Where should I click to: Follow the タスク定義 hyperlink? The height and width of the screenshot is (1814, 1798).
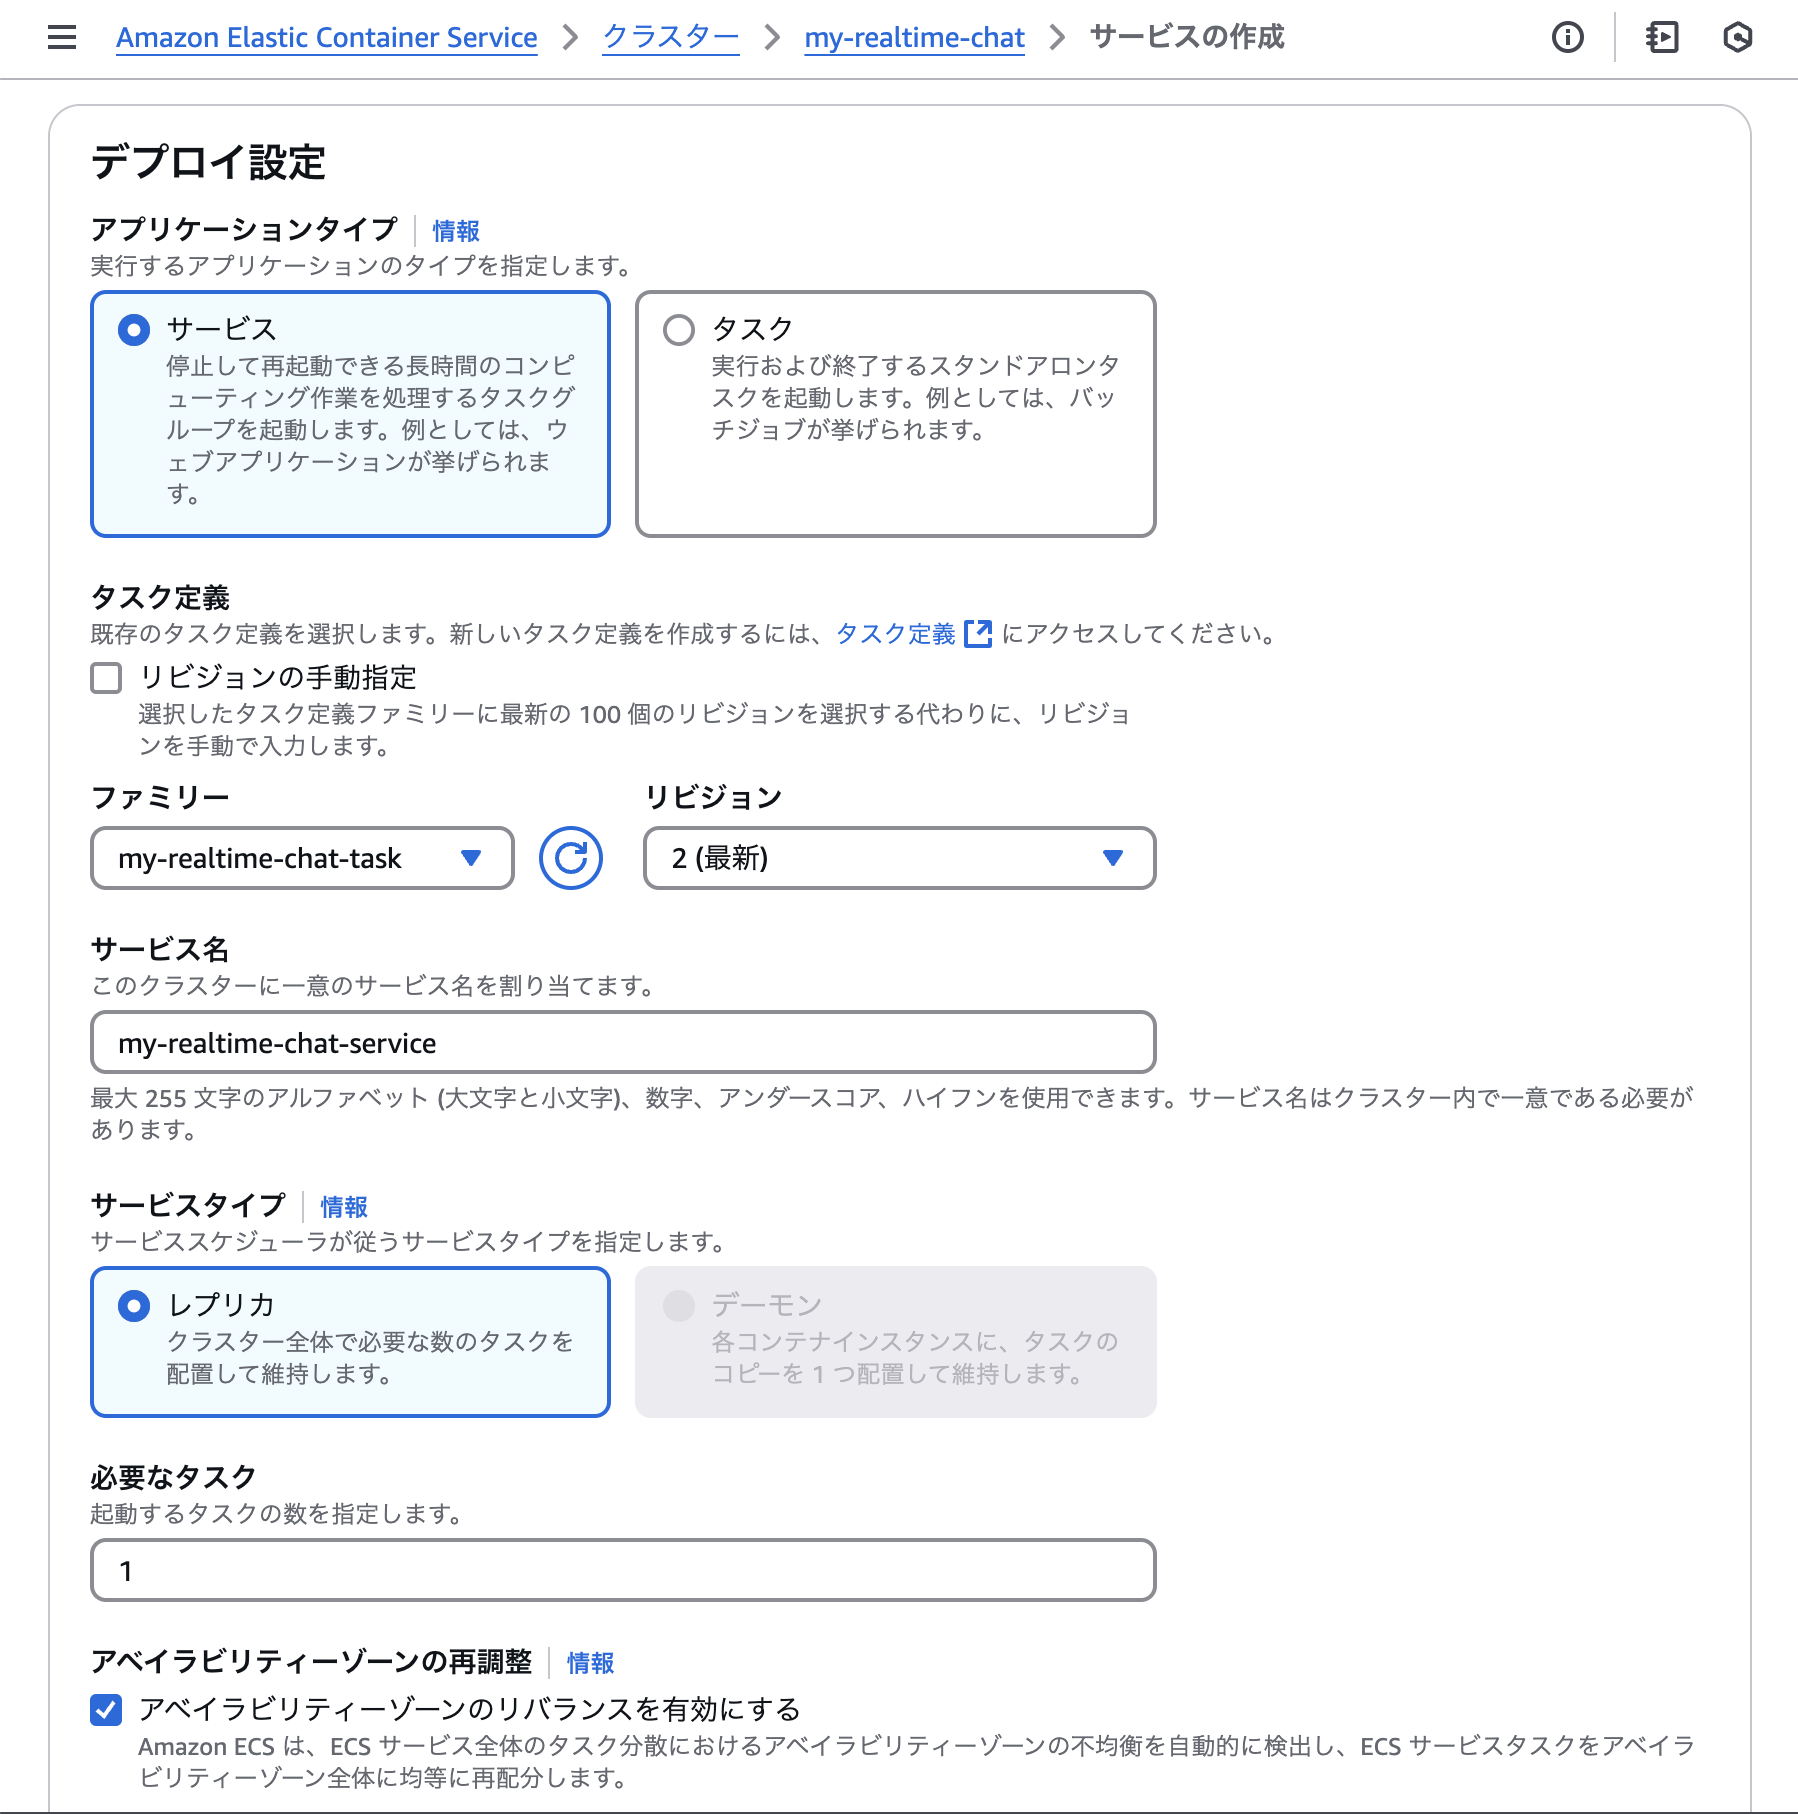896,634
